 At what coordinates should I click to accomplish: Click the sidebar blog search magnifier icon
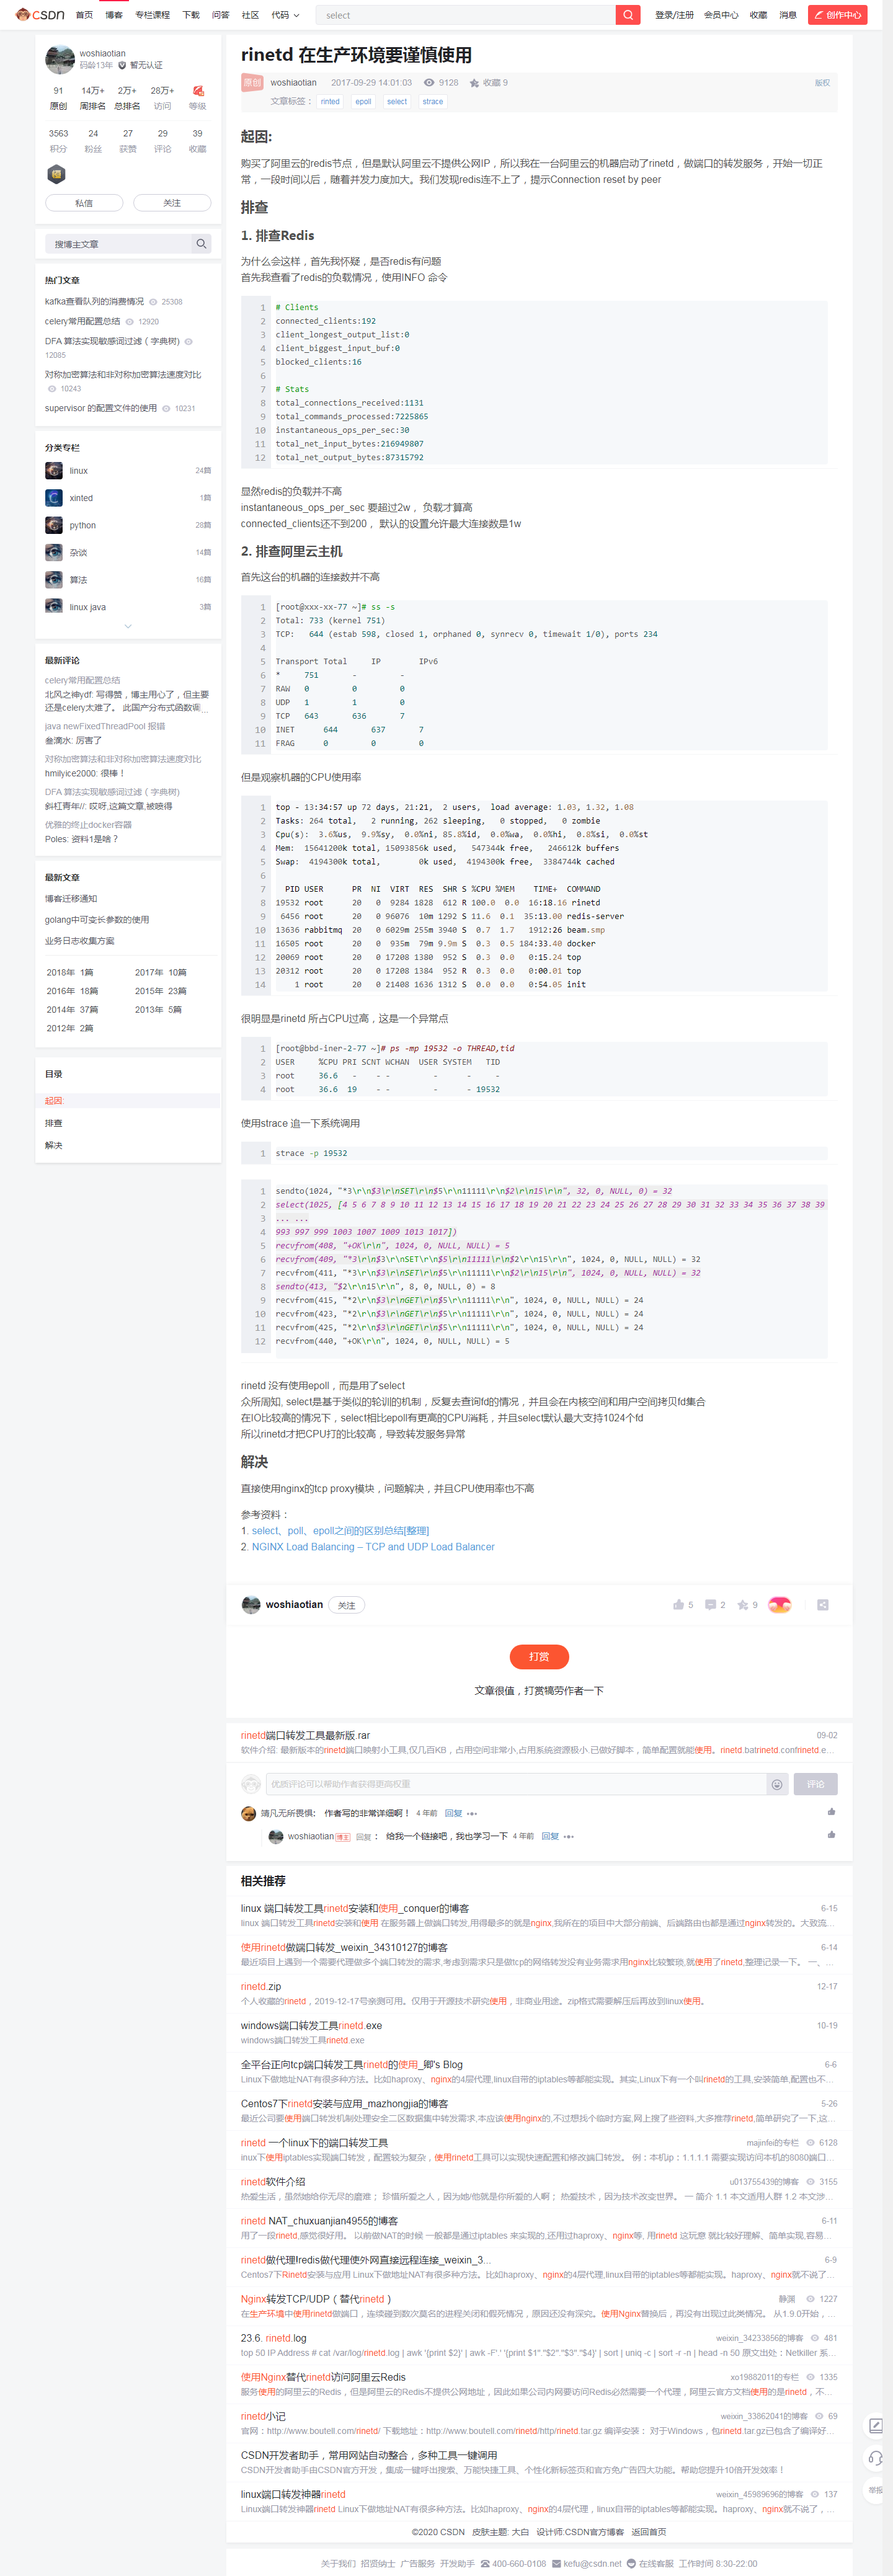click(x=201, y=244)
